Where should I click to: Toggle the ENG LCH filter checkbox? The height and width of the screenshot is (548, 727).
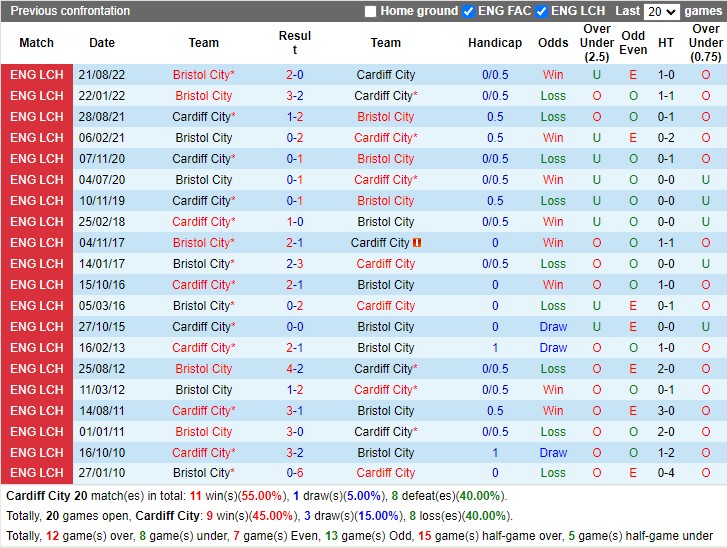[x=541, y=12]
